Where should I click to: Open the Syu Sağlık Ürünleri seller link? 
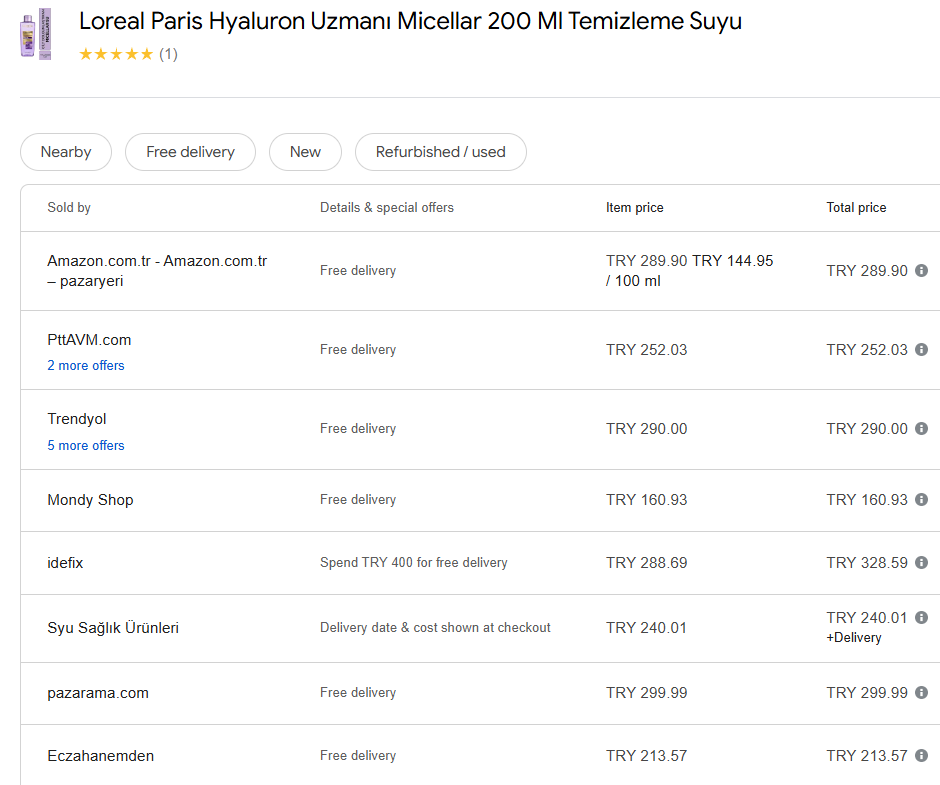[113, 628]
